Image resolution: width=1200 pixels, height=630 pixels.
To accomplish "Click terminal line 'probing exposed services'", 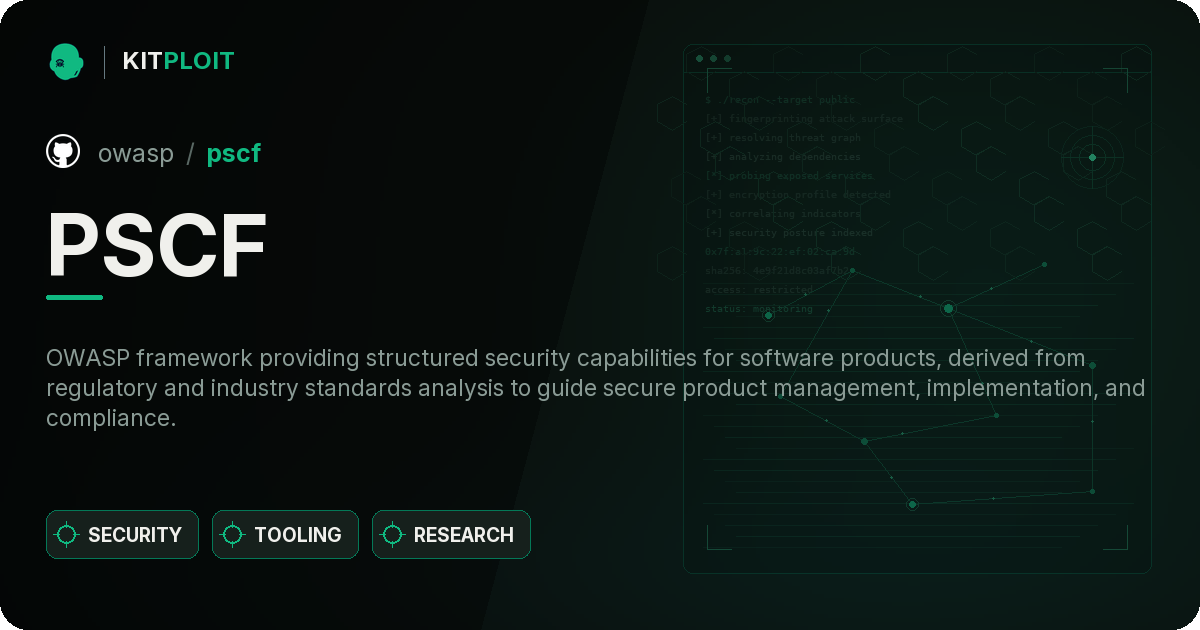I will click(x=790, y=176).
